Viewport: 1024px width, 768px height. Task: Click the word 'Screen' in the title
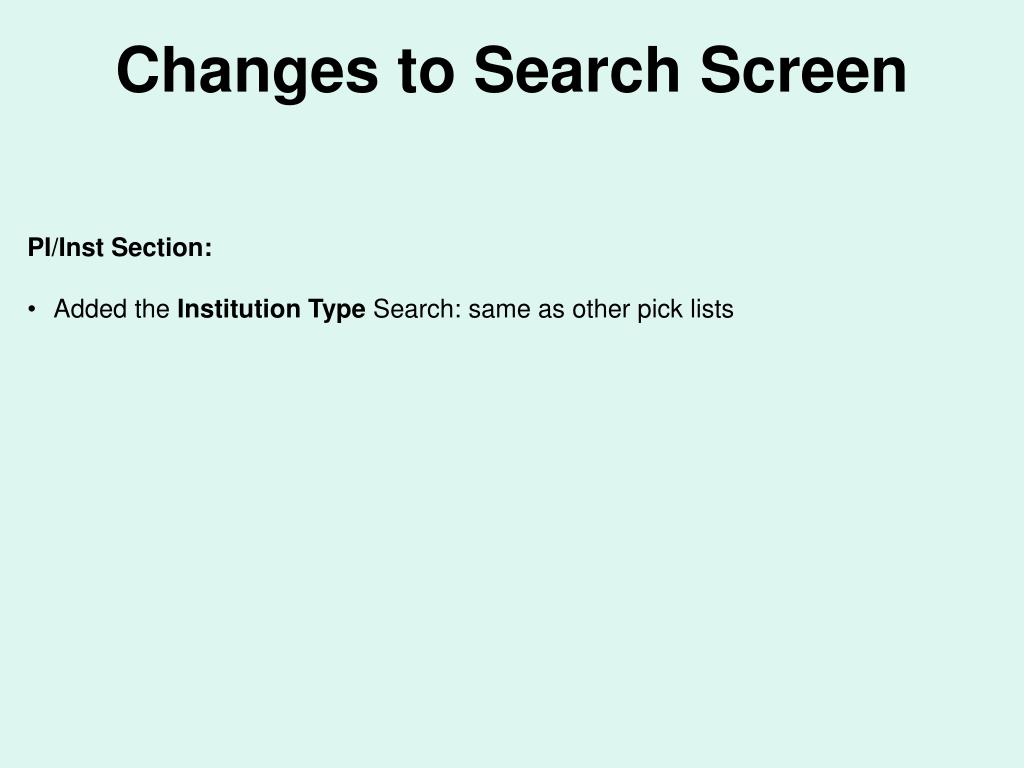pyautogui.click(x=803, y=70)
